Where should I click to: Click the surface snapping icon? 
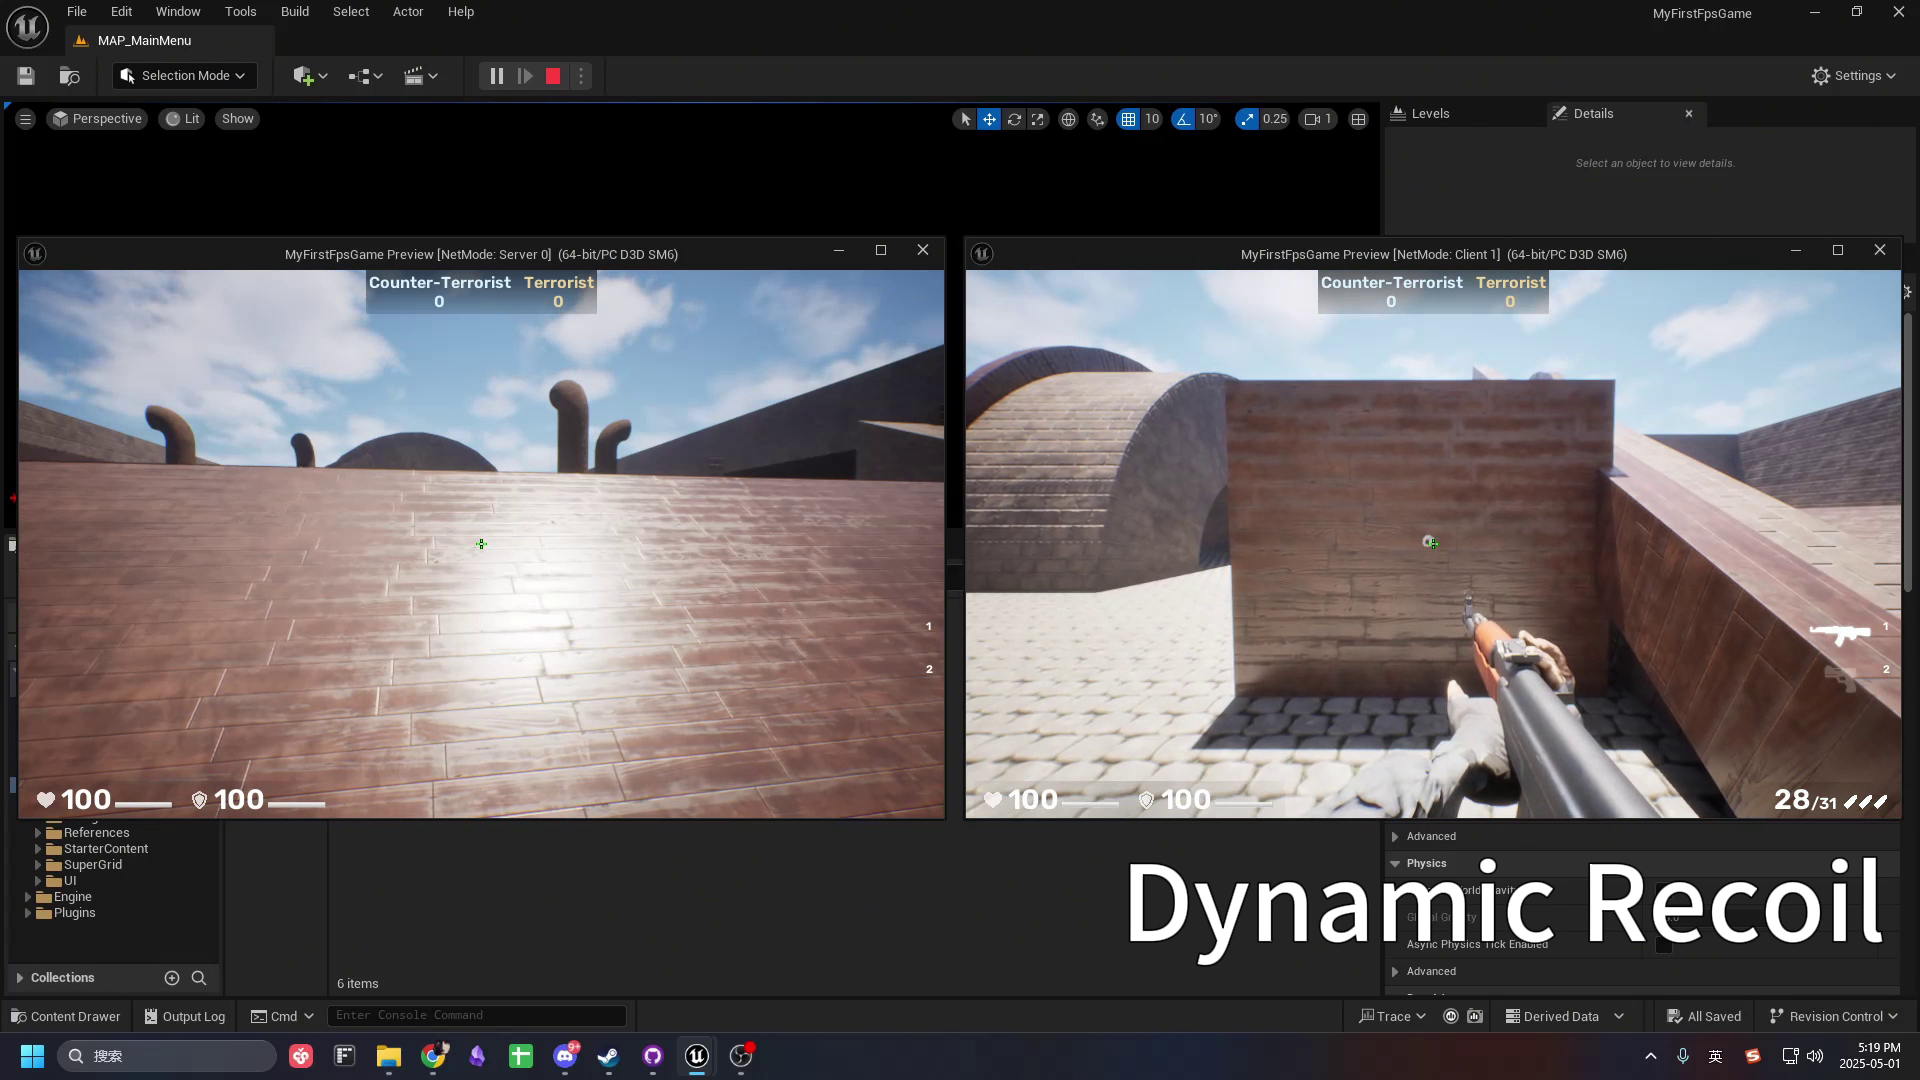[1097, 119]
